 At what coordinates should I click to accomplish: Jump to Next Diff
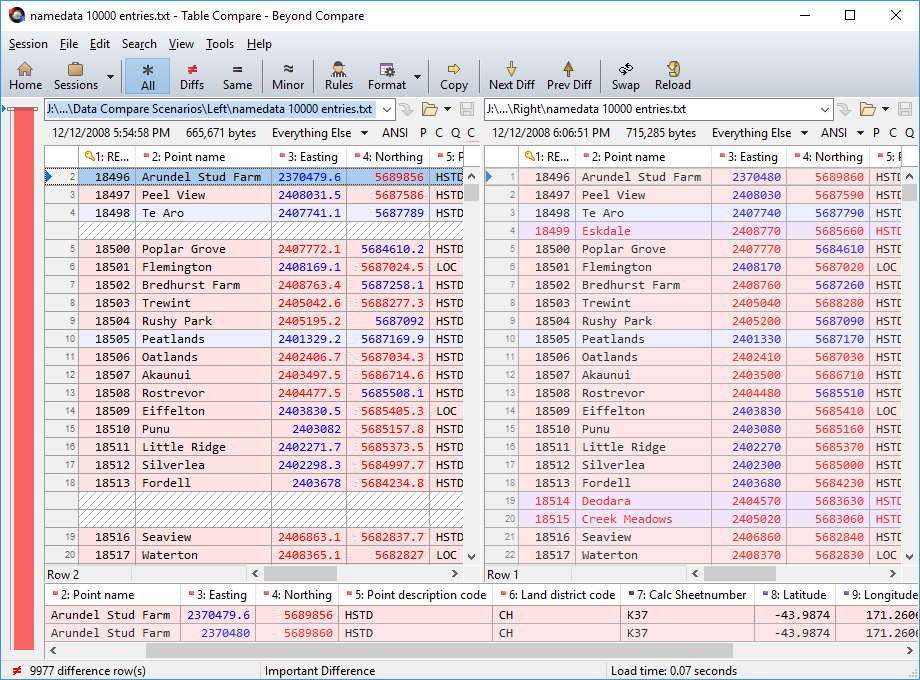[x=512, y=76]
